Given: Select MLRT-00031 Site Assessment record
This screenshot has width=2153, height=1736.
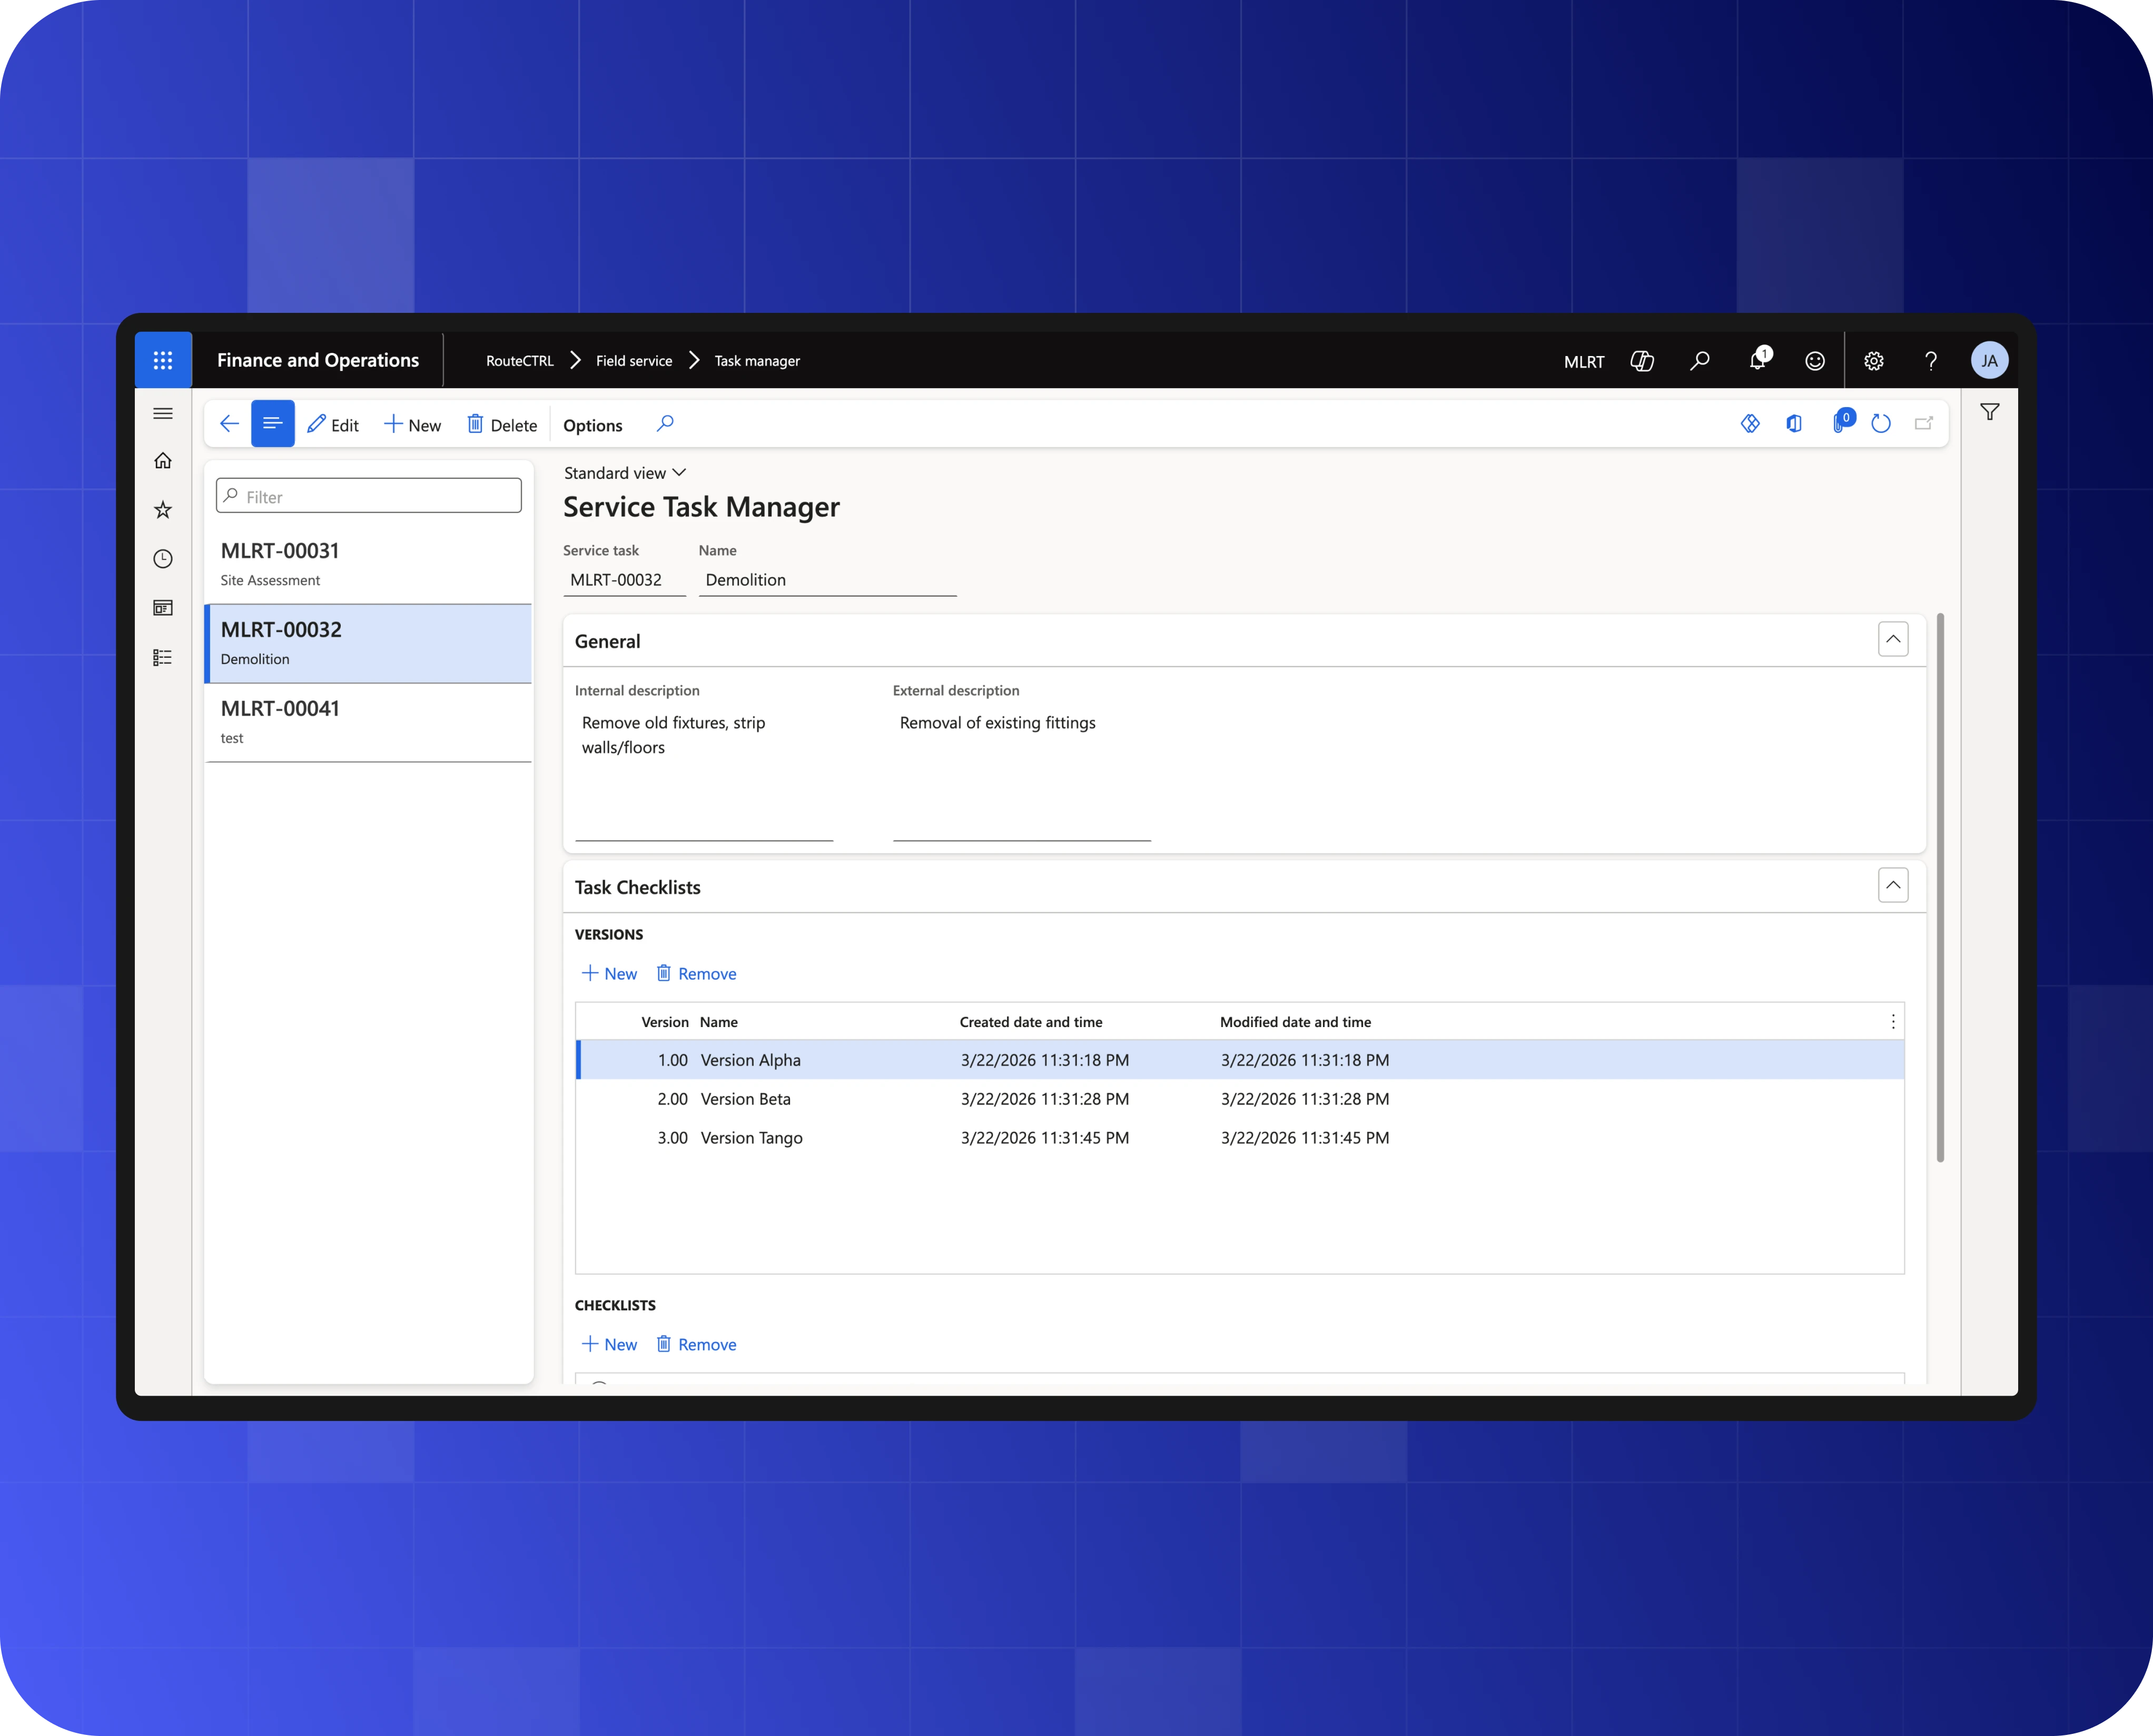Looking at the screenshot, I should pyautogui.click(x=368, y=564).
